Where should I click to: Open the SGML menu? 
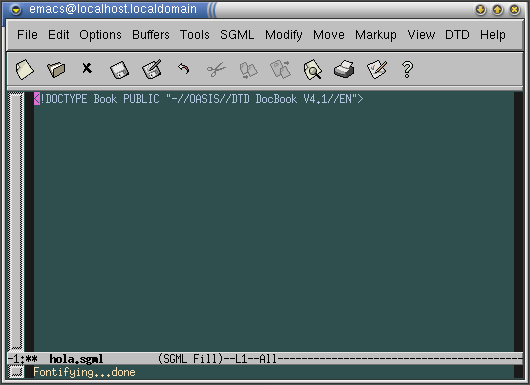pos(237,35)
